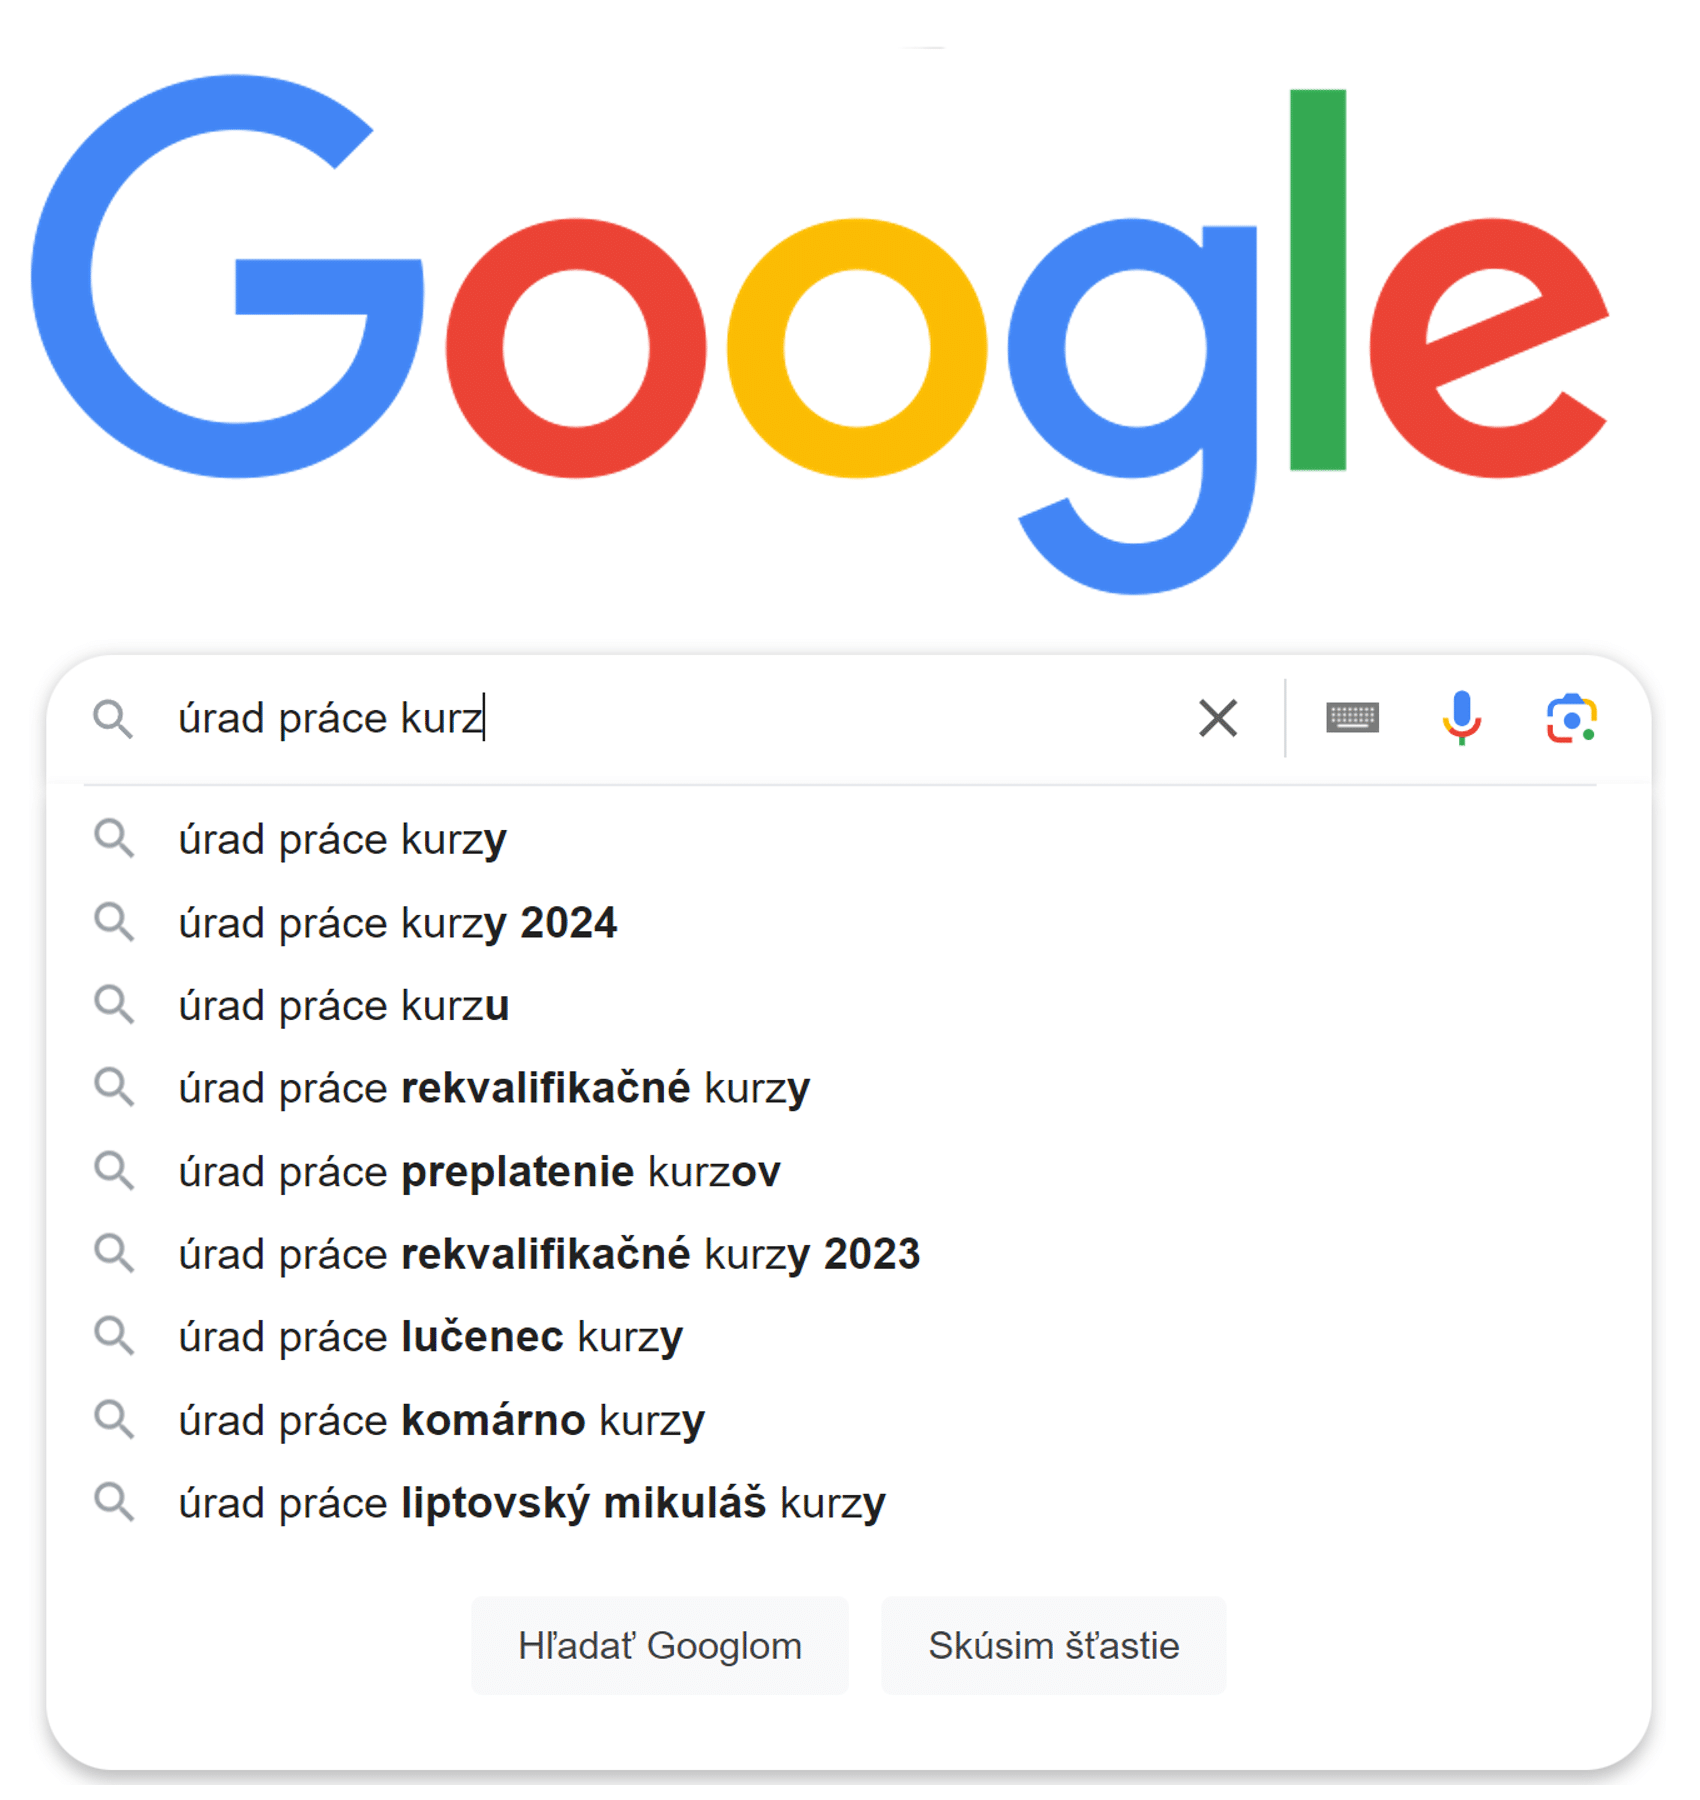Choose 'úrad práce kurzu' suggestion
Screen dimensions: 1700x1800
[848, 1005]
